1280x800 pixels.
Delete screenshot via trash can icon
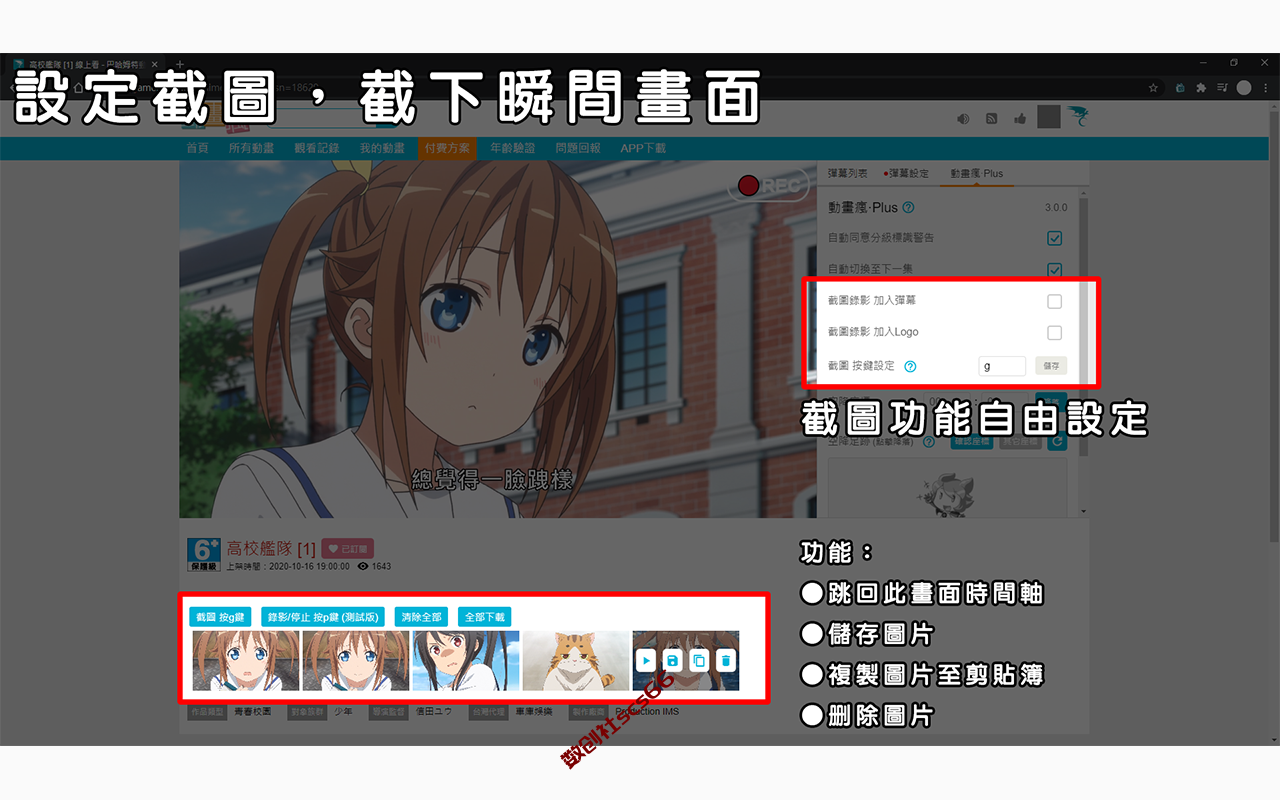pos(726,660)
